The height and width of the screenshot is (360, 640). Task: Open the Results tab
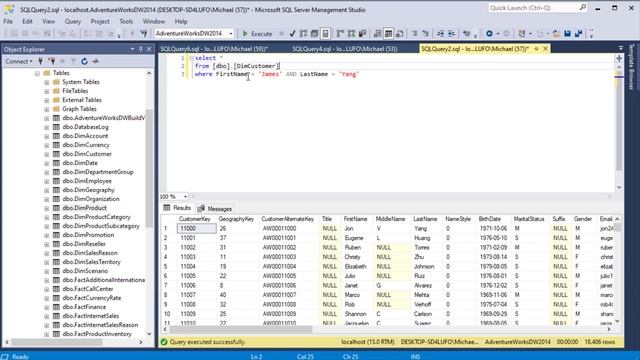(177, 208)
